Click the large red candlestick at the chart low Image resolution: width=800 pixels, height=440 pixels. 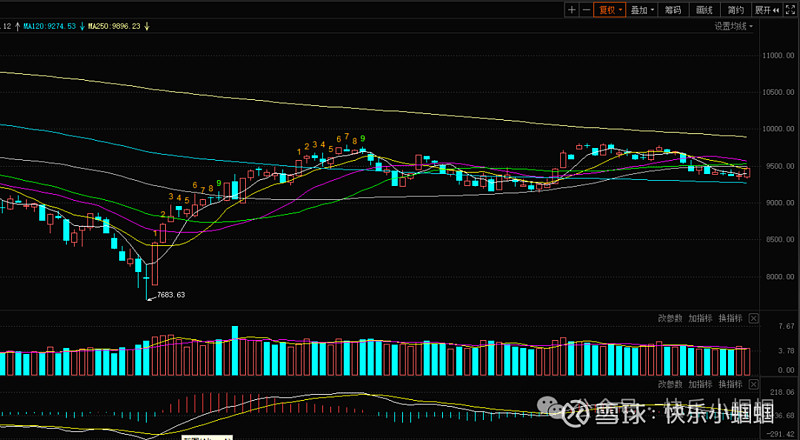coord(155,264)
